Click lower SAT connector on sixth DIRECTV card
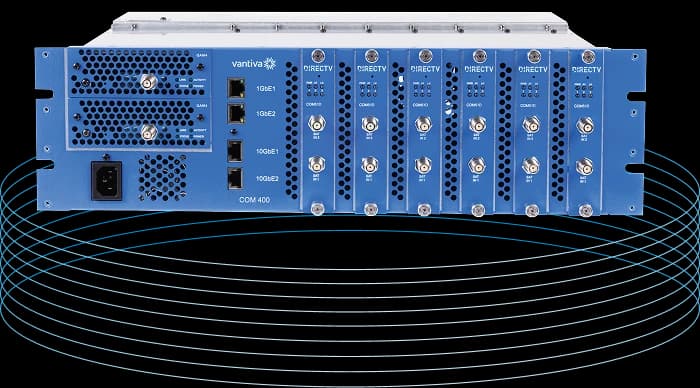The width and height of the screenshot is (700, 388). point(584,167)
